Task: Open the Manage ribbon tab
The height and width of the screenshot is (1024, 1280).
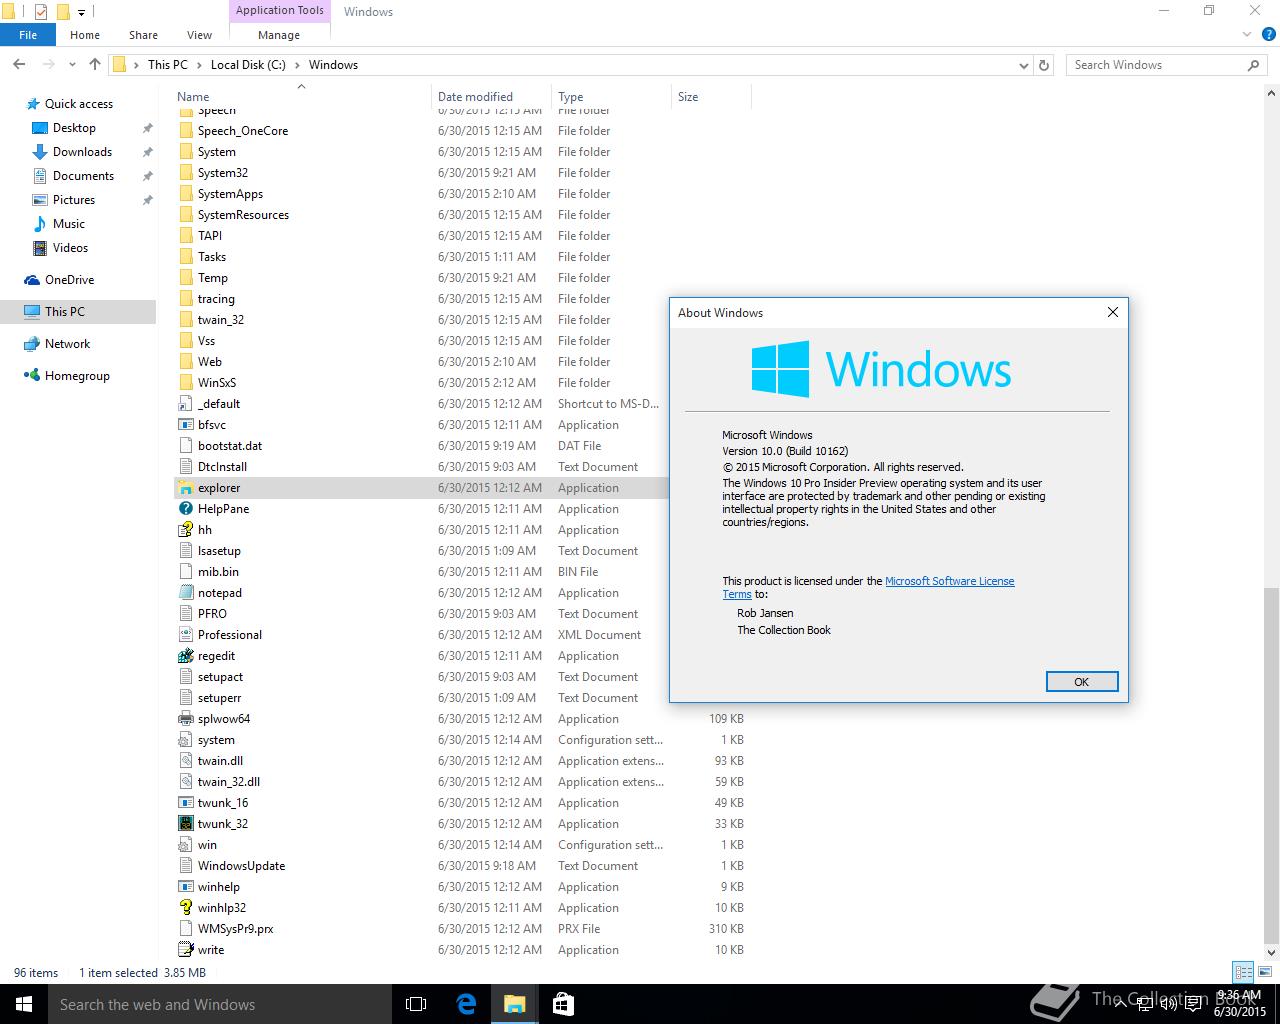Action: pos(279,35)
